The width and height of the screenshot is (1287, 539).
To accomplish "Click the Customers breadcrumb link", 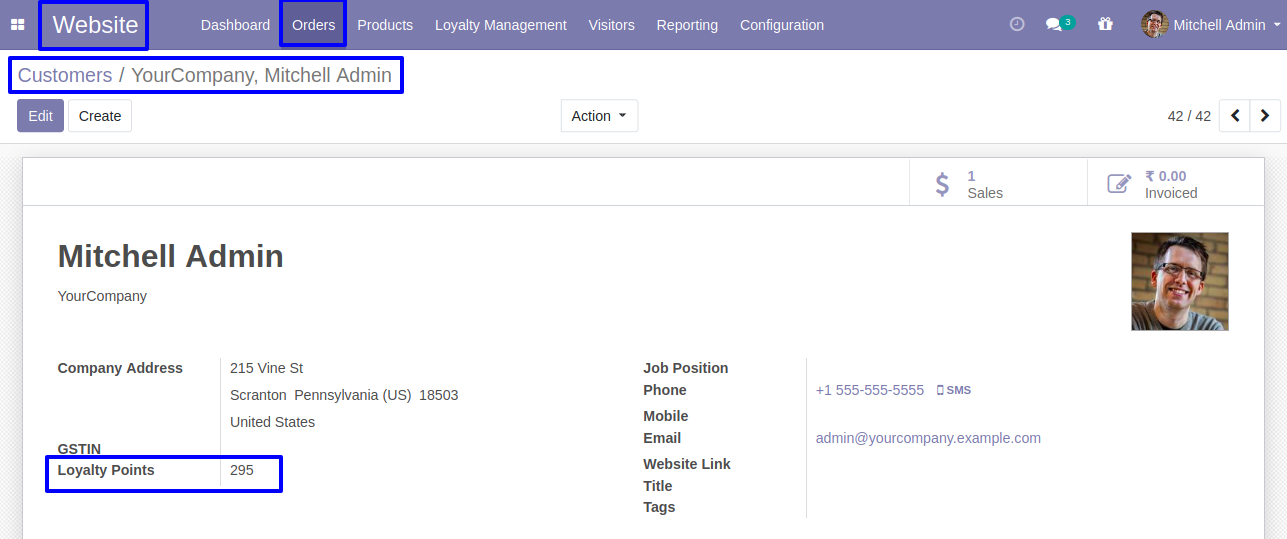I will click(x=65, y=75).
